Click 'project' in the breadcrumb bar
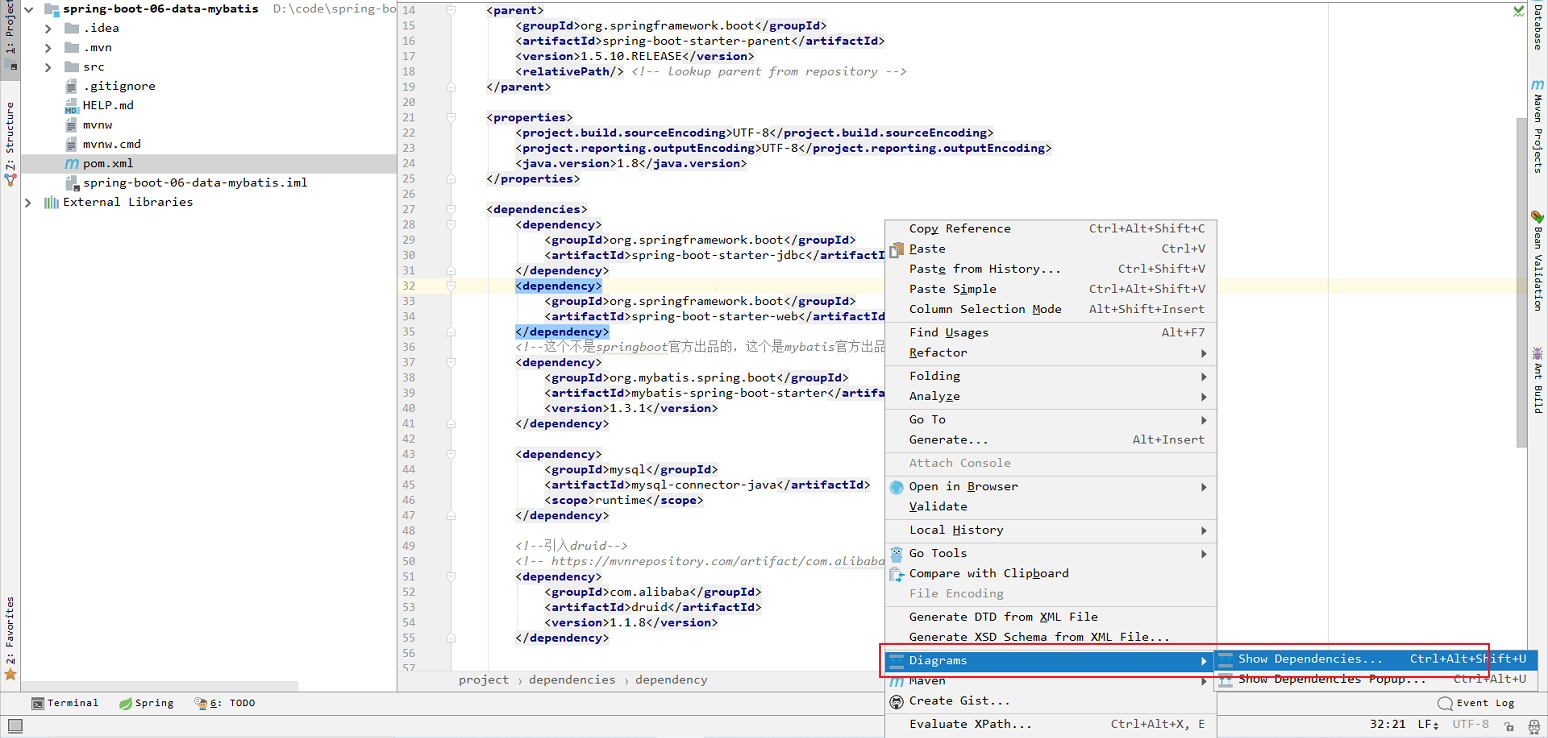1548x738 pixels. click(x=484, y=680)
